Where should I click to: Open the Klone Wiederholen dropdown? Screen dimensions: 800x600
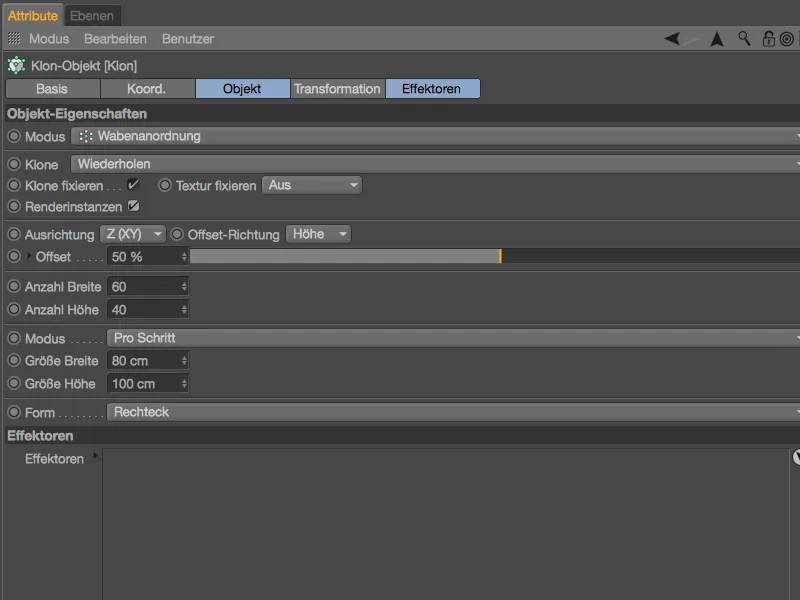436,164
